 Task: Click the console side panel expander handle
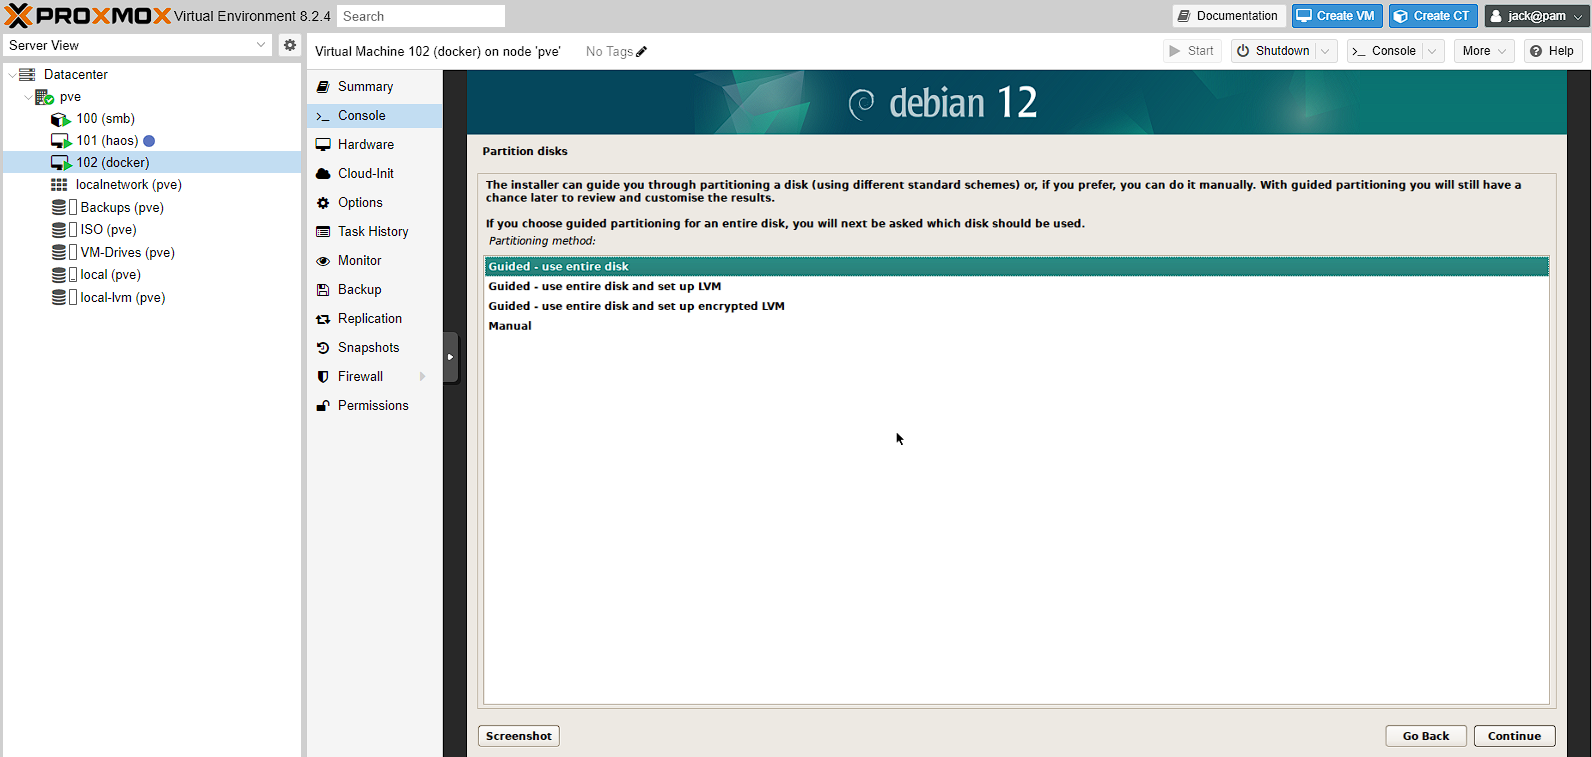pos(451,357)
